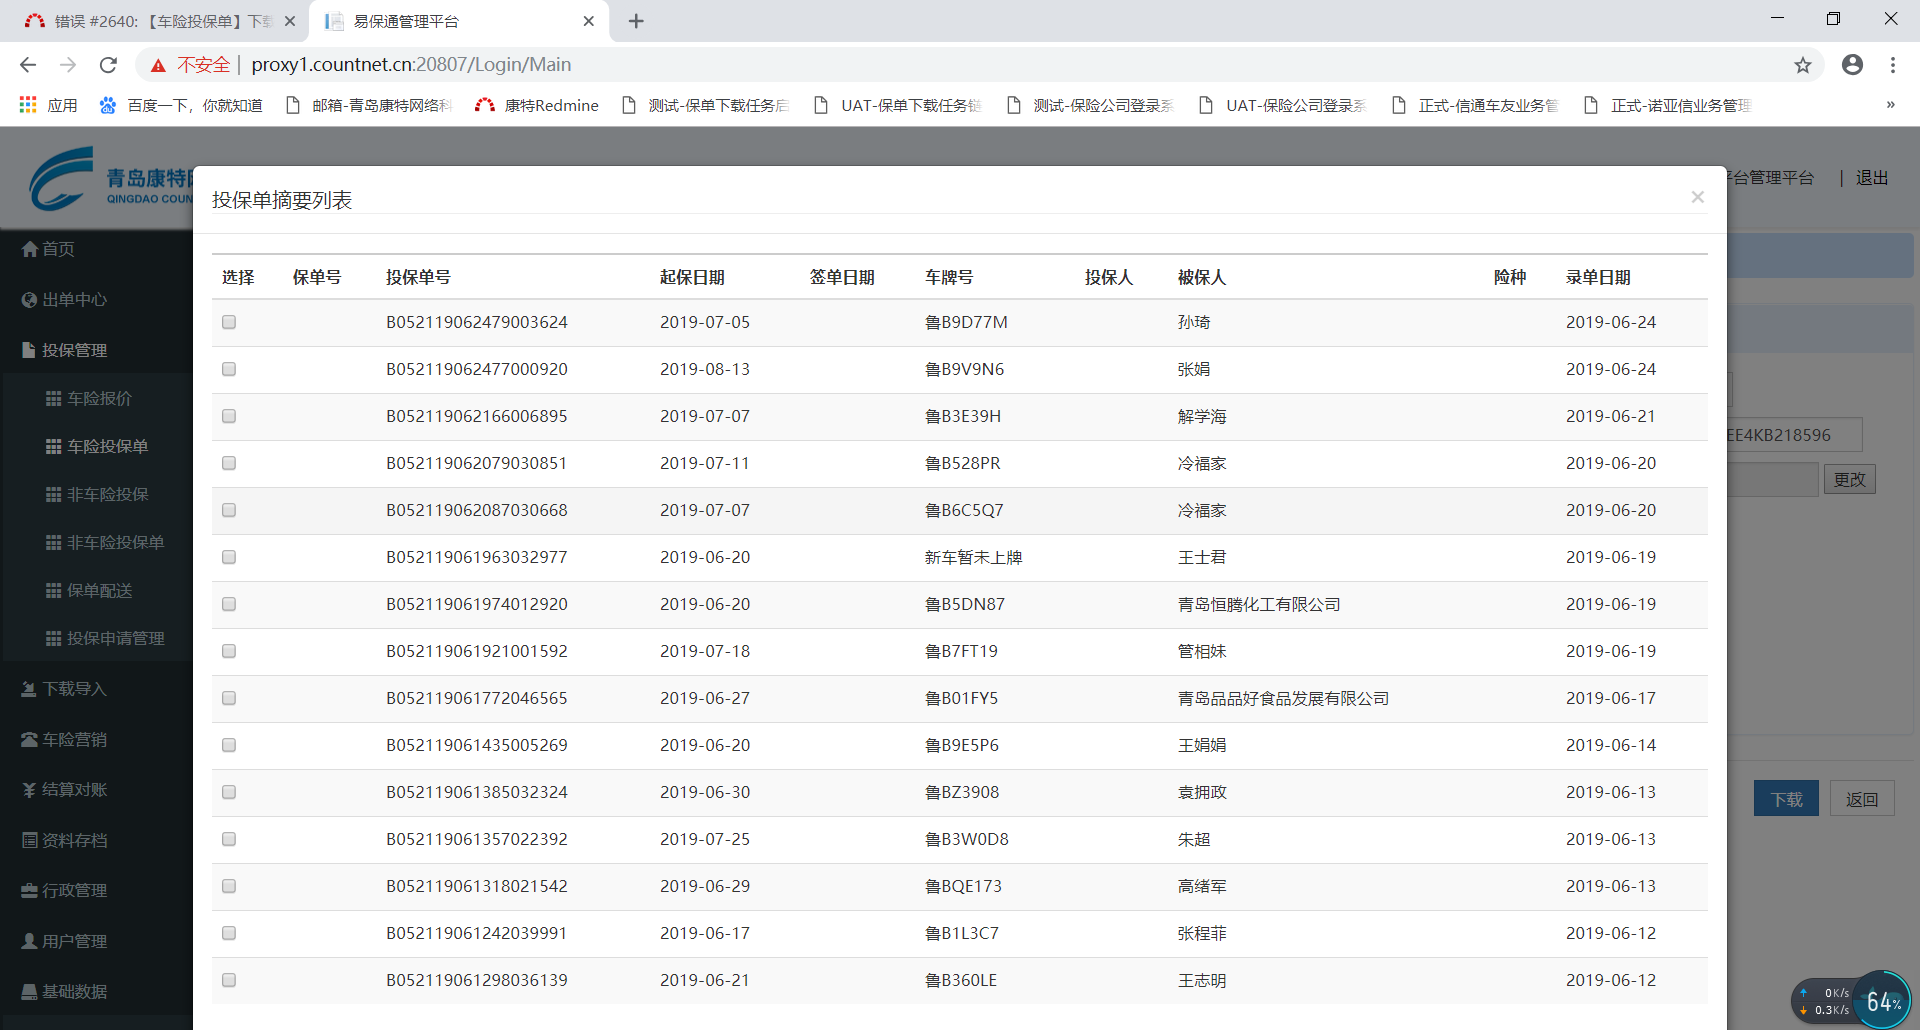Show hidden bookmarks with overflow chevron

coord(1890,105)
